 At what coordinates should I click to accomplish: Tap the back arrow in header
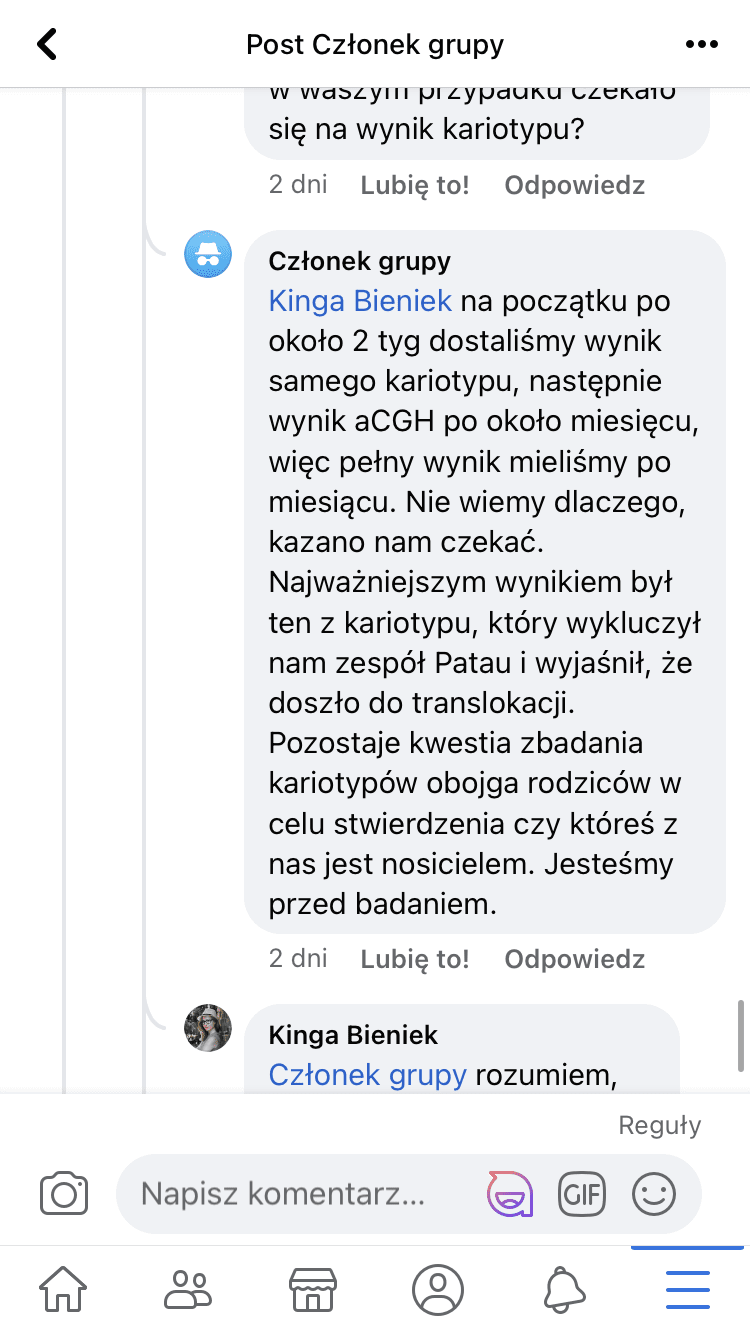[x=47, y=44]
